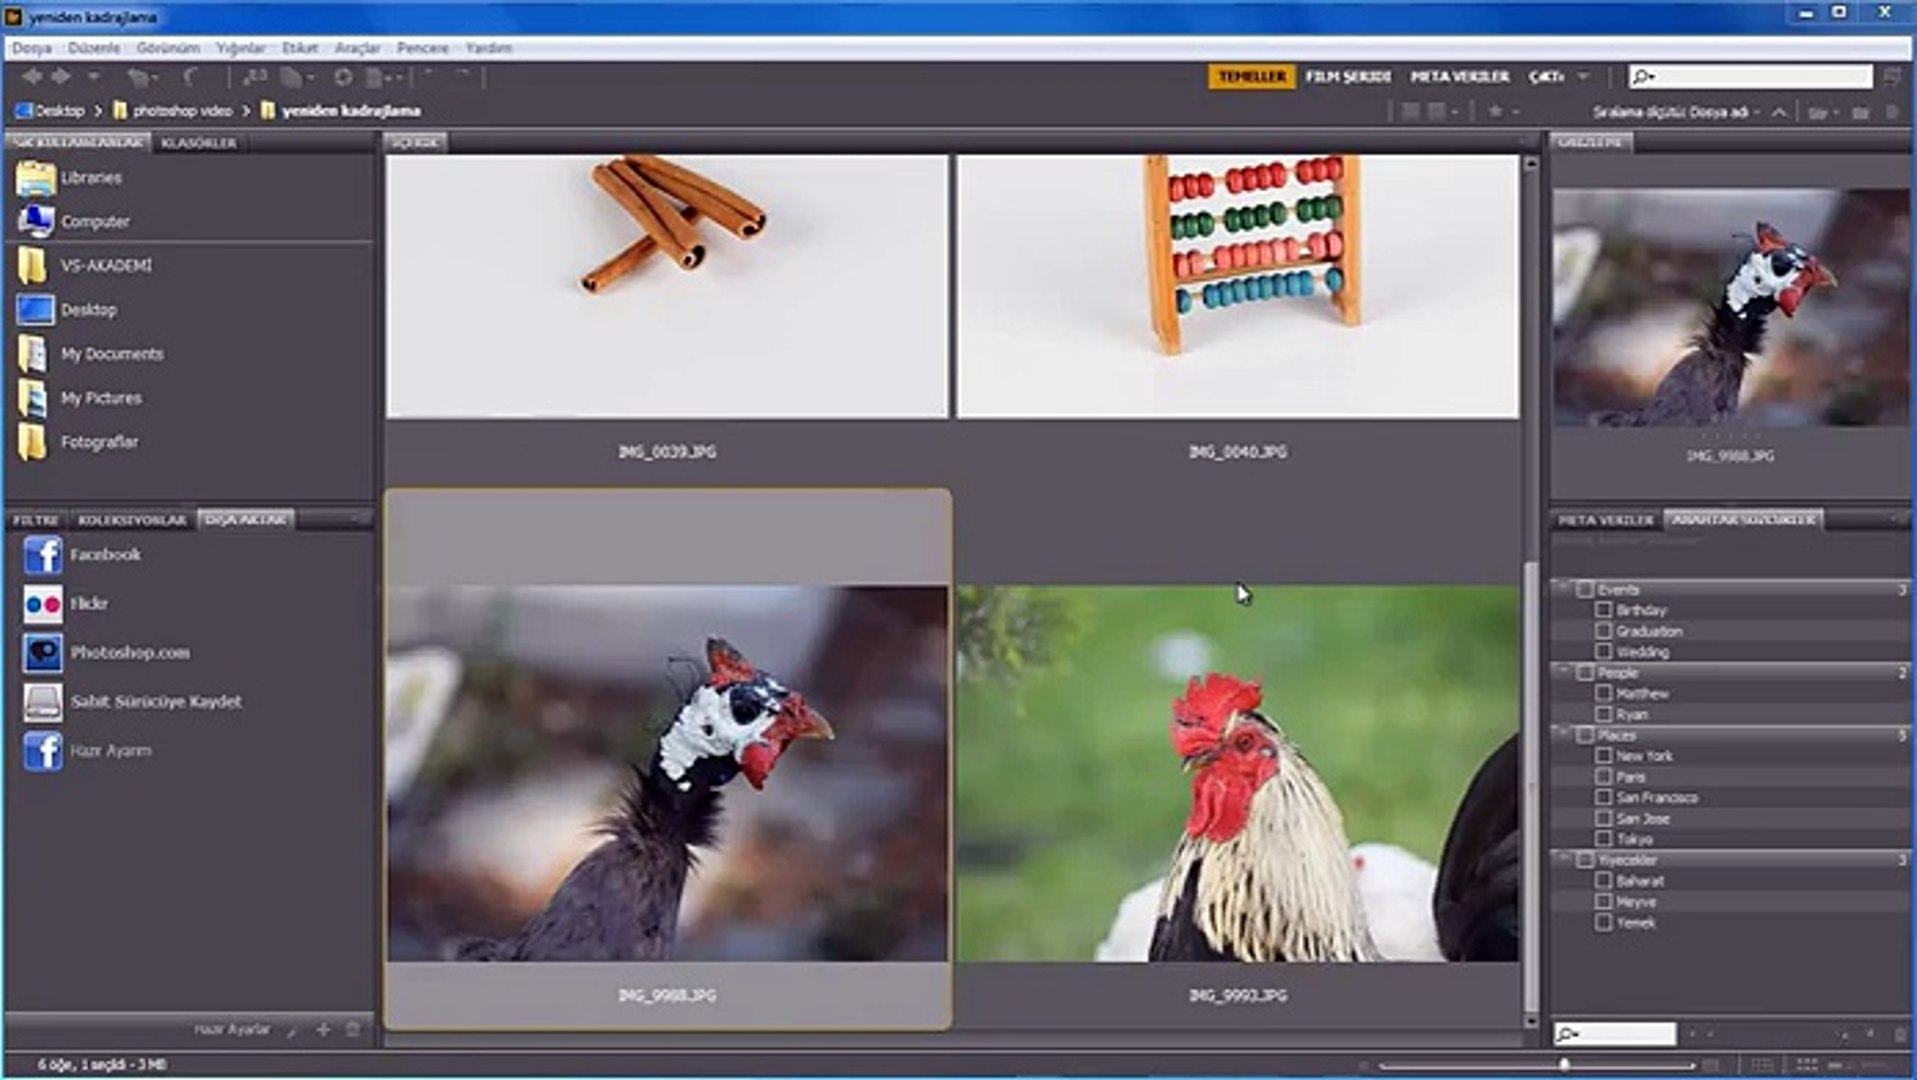1917x1080 pixels.
Task: Check the Tokyo keyword checkbox
Action: pyautogui.click(x=1603, y=839)
